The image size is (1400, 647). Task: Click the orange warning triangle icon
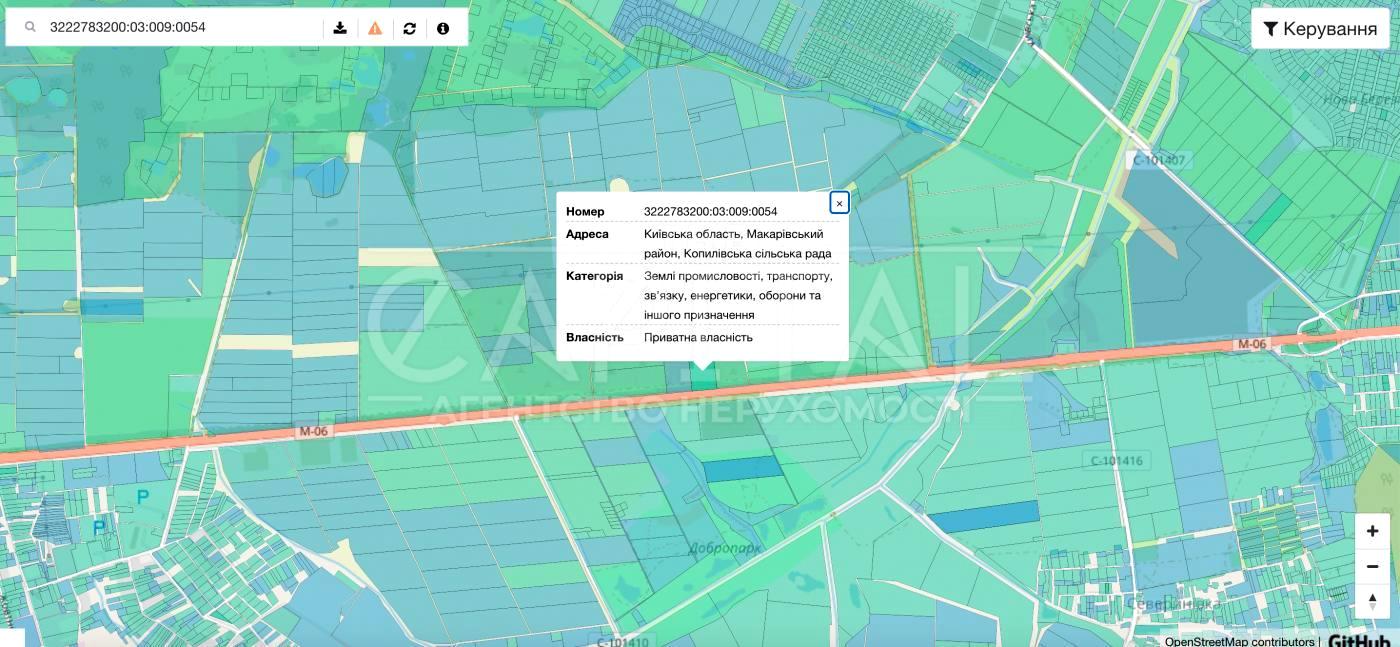(x=375, y=28)
